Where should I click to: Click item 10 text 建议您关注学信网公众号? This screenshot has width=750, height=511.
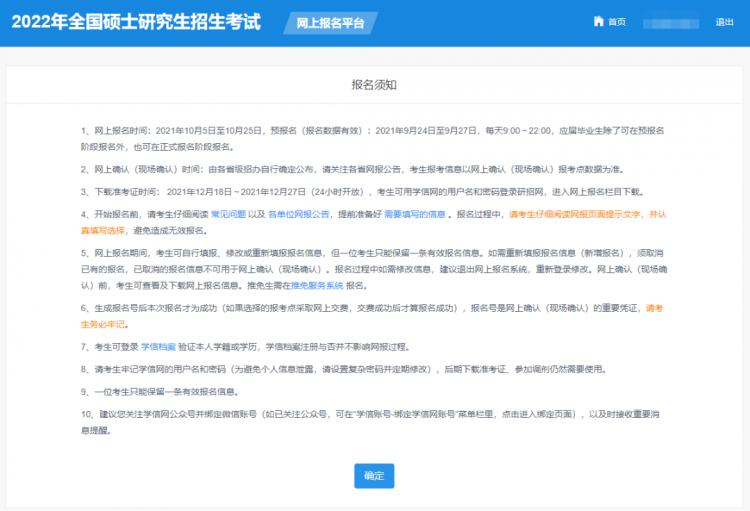(147, 414)
